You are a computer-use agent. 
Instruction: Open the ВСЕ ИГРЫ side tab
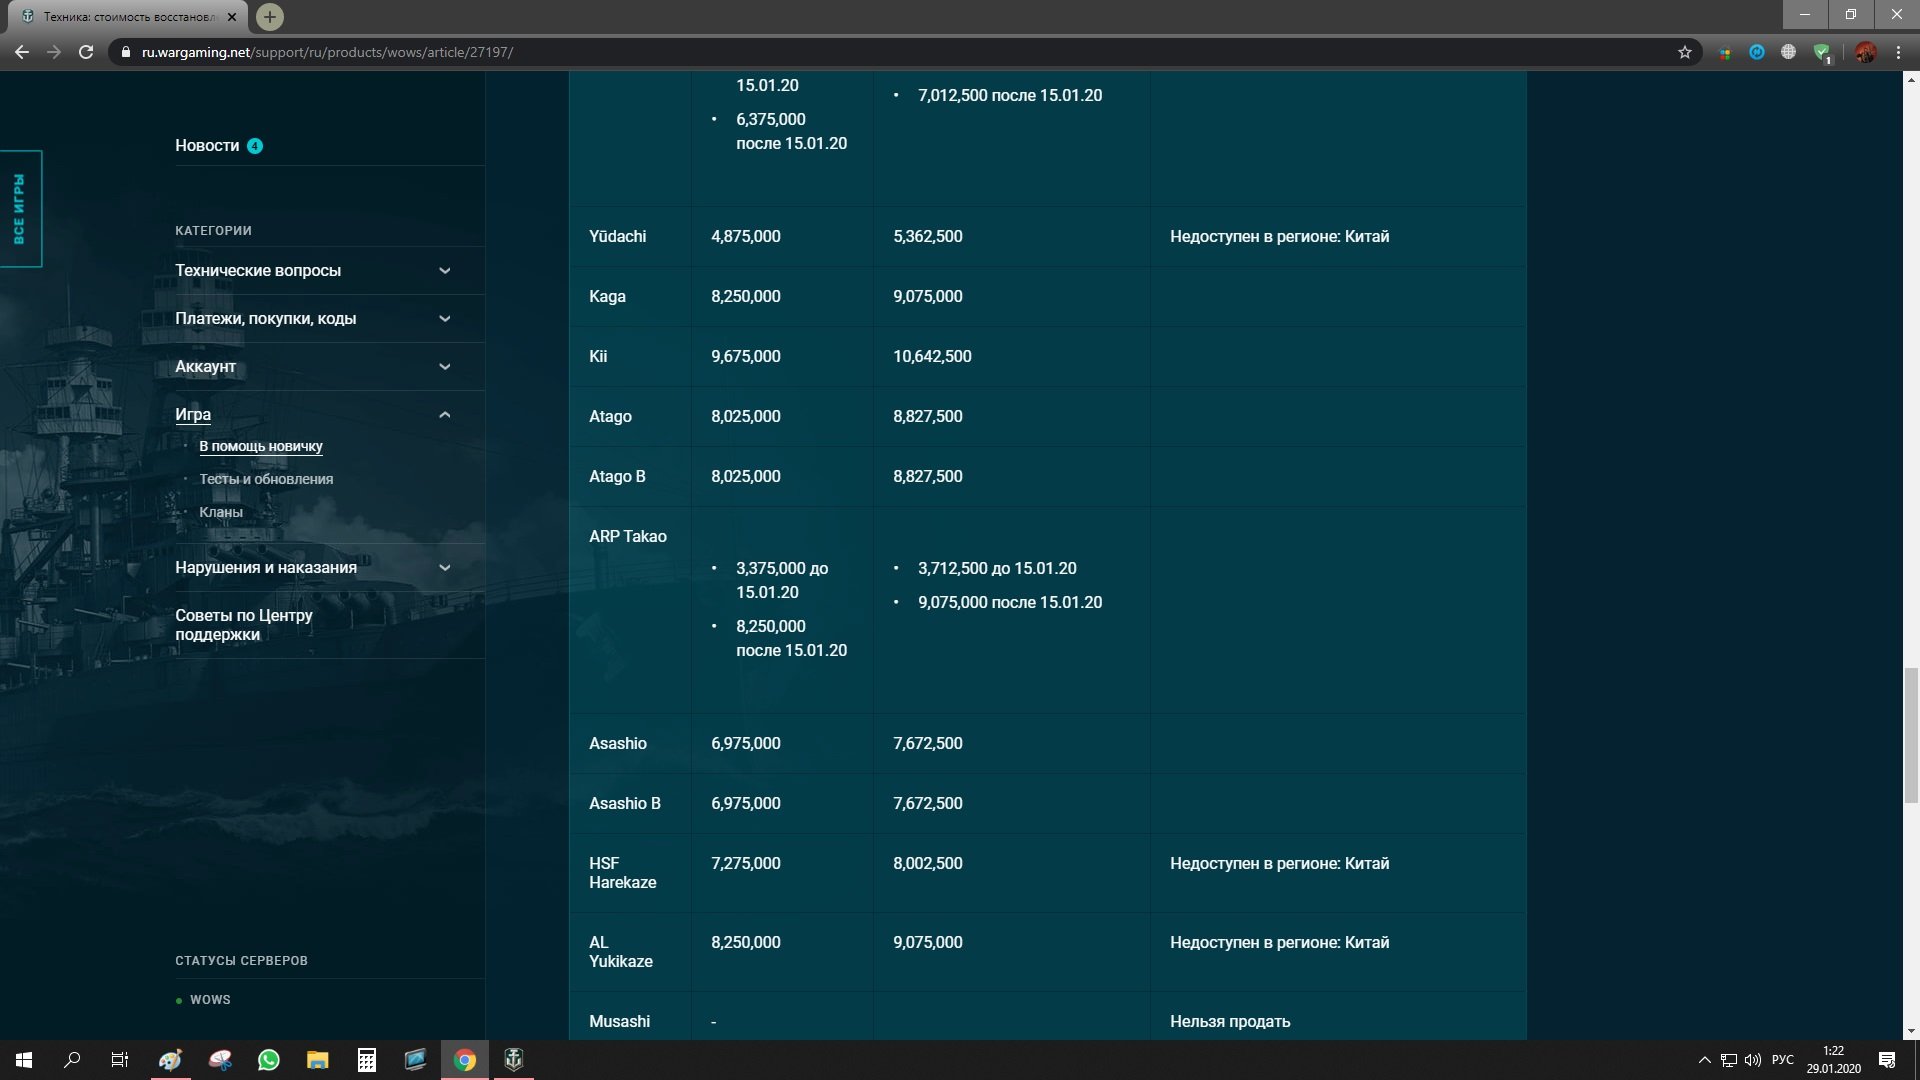point(20,209)
